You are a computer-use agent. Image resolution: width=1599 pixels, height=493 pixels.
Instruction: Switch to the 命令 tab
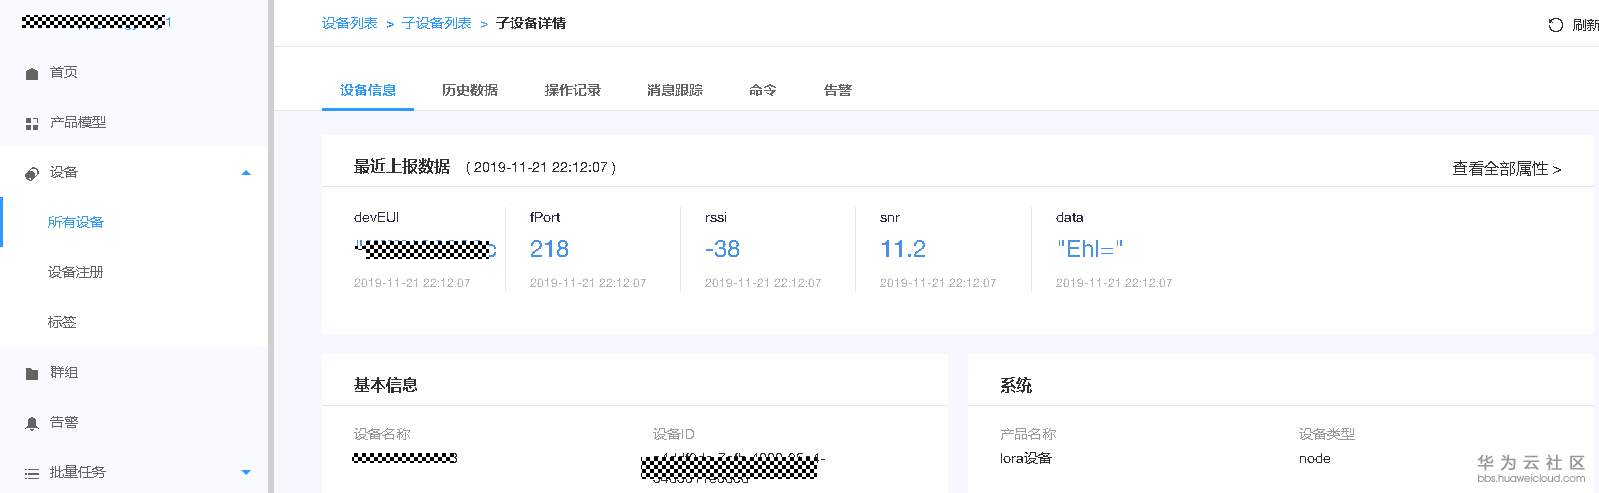tap(763, 90)
